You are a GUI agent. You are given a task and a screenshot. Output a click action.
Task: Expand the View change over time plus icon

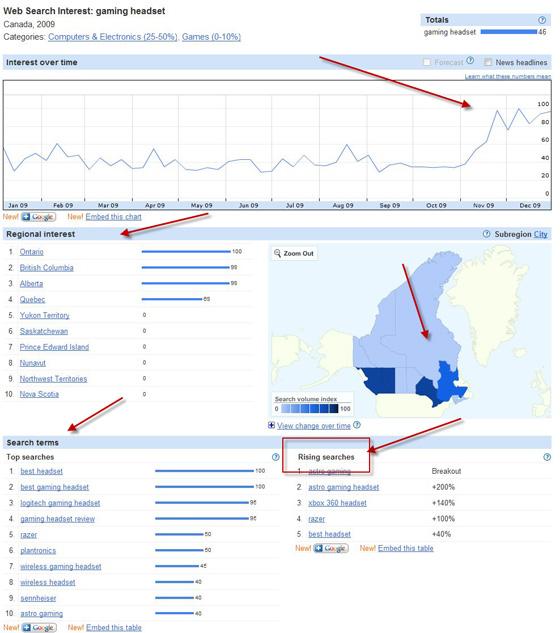pos(271,425)
